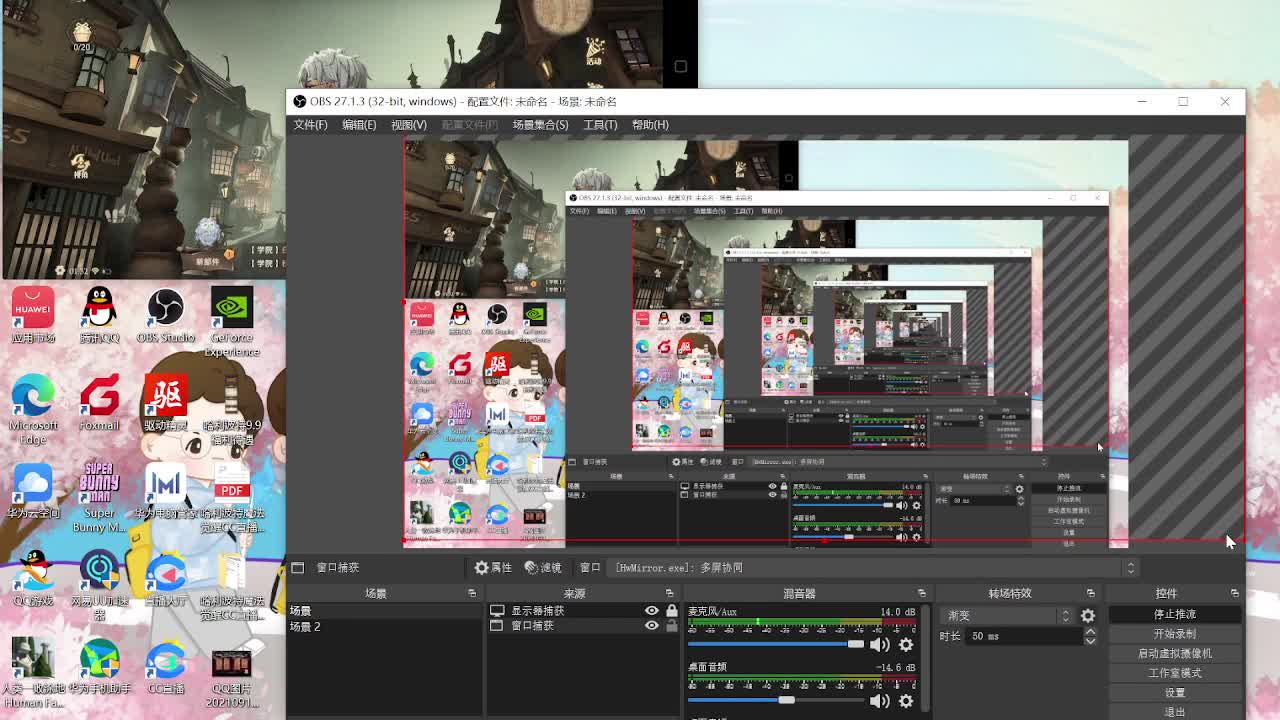Open the OBS Studio desktop shortcut
This screenshot has width=1280, height=720.
[165, 314]
